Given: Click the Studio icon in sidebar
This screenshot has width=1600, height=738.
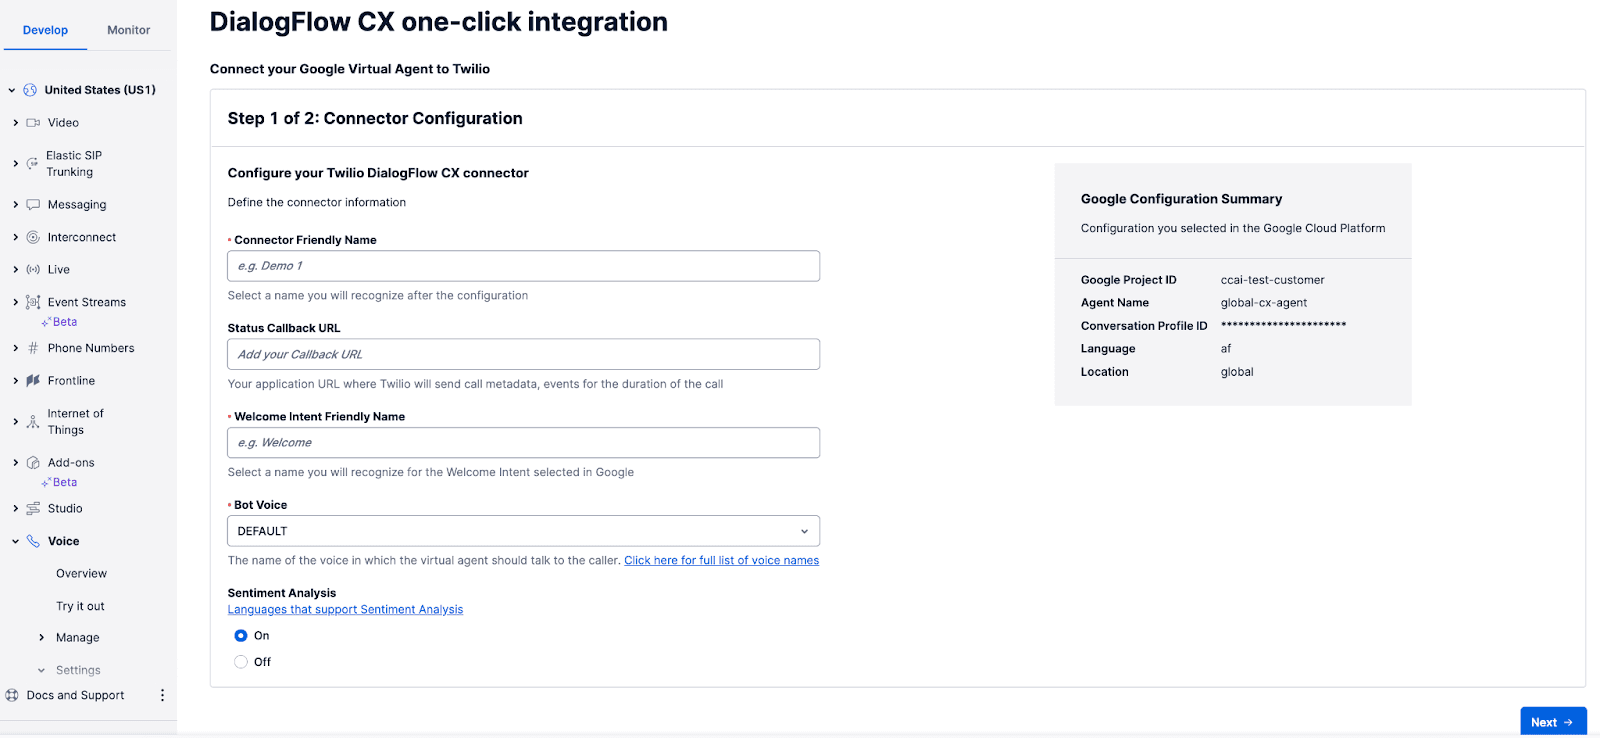Looking at the screenshot, I should click(x=33, y=509).
